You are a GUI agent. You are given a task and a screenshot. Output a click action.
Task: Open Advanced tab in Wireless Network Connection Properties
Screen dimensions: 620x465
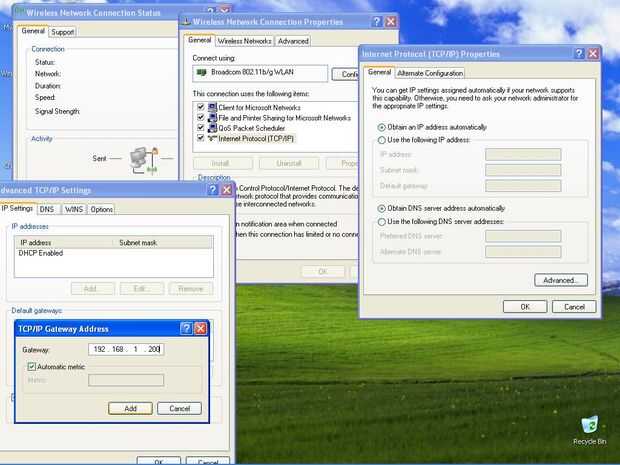tap(293, 41)
